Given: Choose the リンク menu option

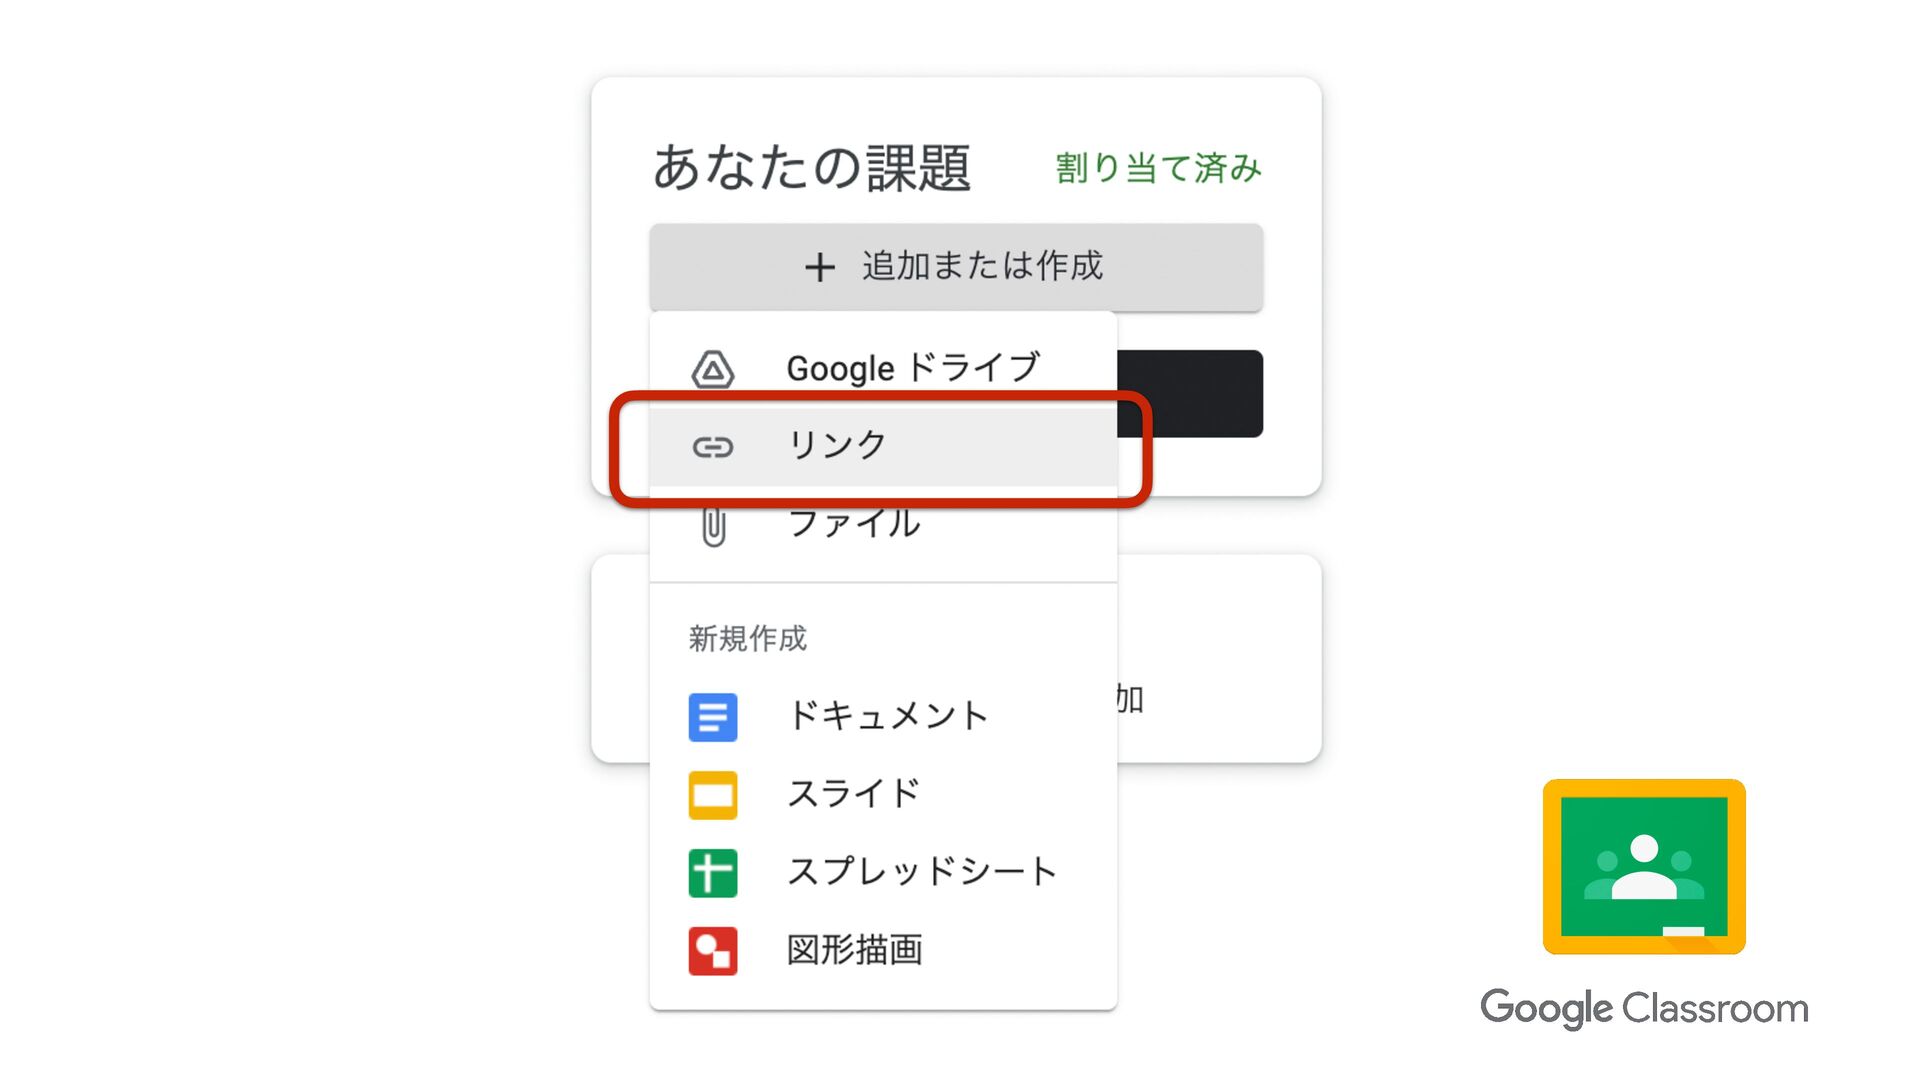Looking at the screenshot, I should coord(838,445).
